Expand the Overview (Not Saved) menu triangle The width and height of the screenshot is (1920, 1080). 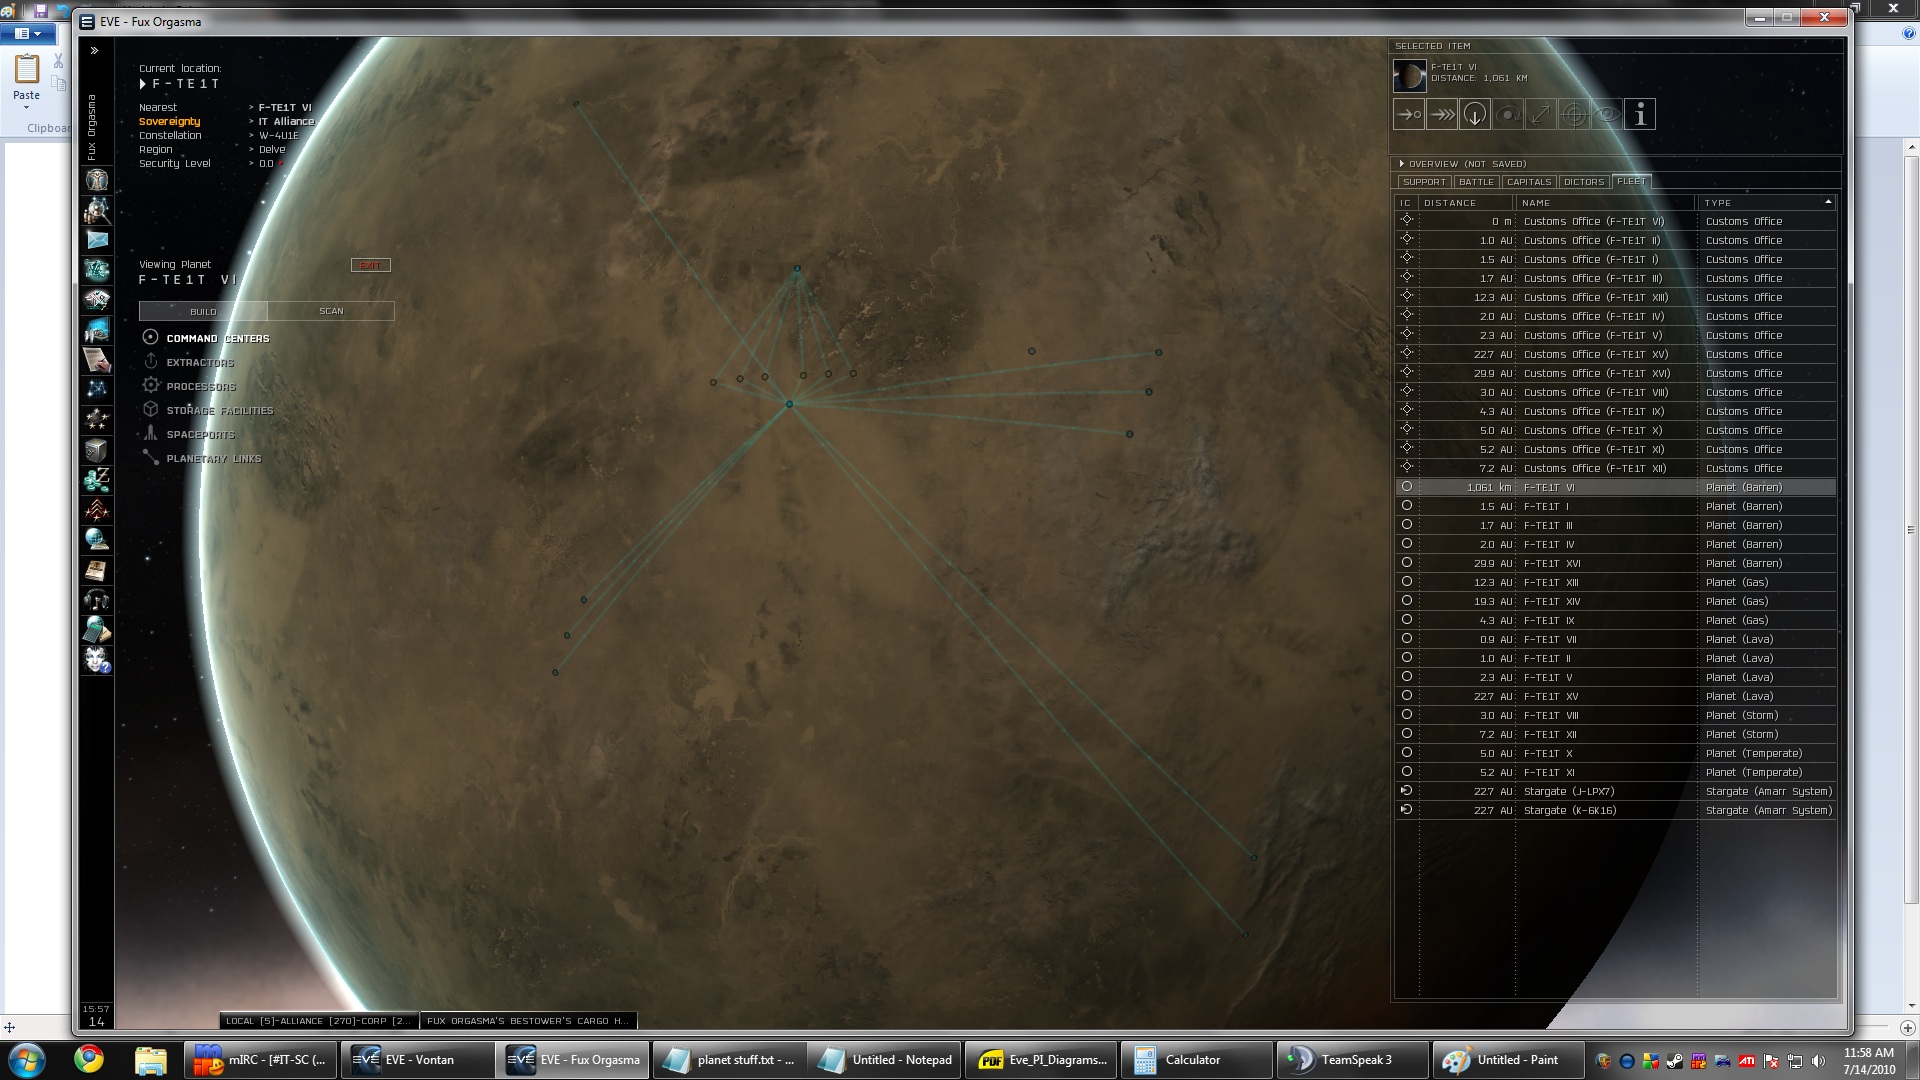[1402, 164]
